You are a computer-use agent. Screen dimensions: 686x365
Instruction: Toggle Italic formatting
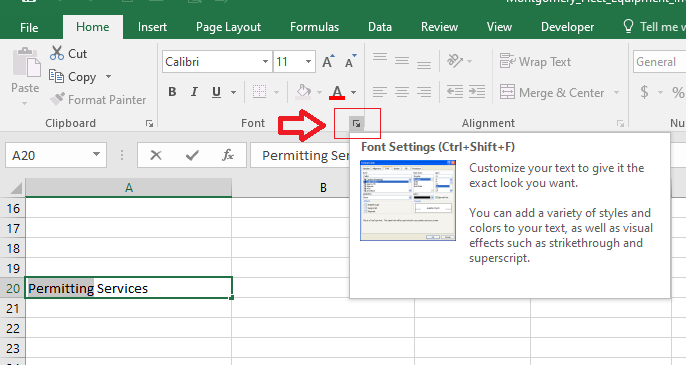[194, 92]
